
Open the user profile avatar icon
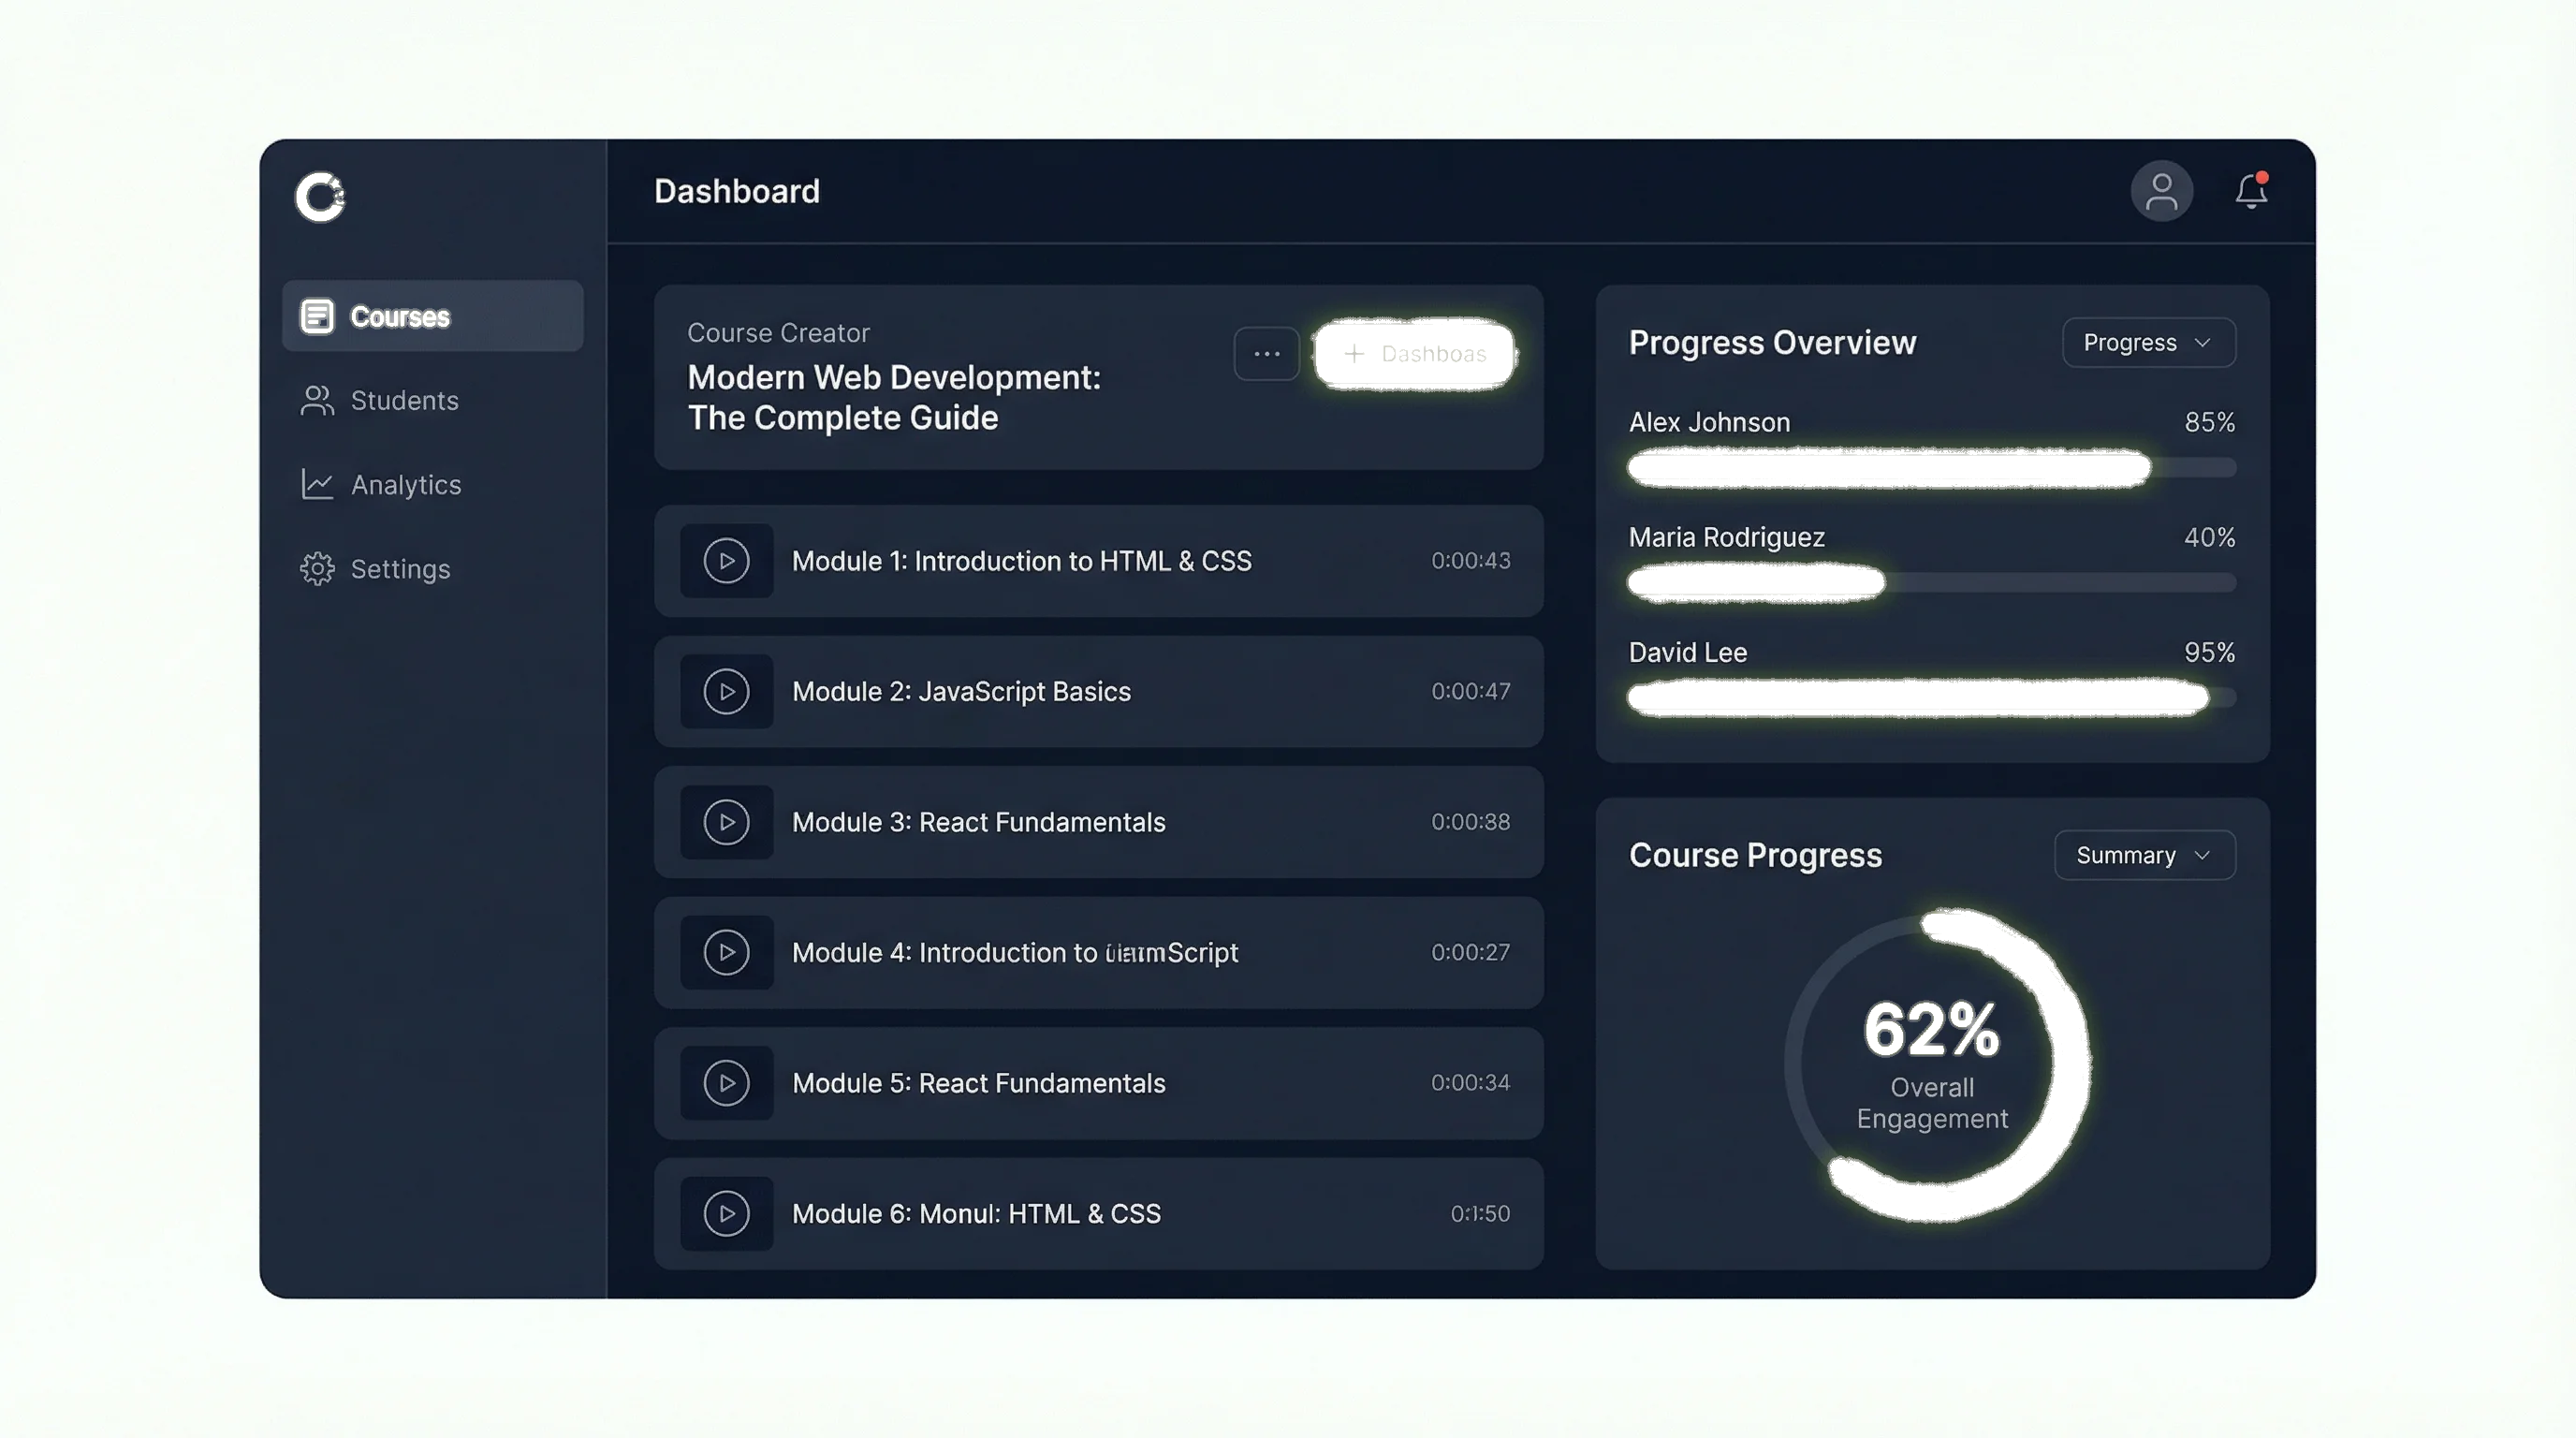point(2162,190)
